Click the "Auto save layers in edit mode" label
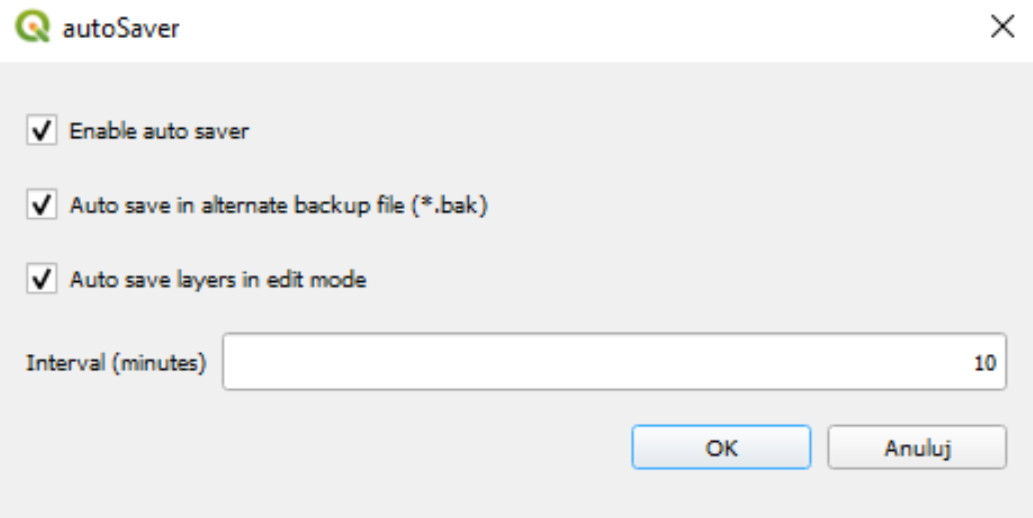Viewport: 1033px width, 518px height. click(218, 279)
